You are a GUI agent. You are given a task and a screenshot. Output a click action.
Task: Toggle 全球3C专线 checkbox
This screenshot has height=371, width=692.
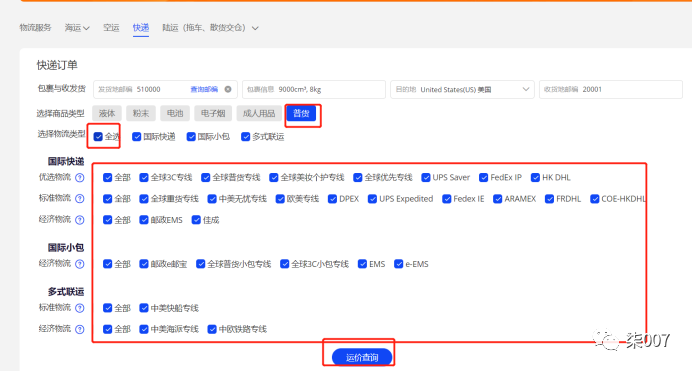coord(144,177)
